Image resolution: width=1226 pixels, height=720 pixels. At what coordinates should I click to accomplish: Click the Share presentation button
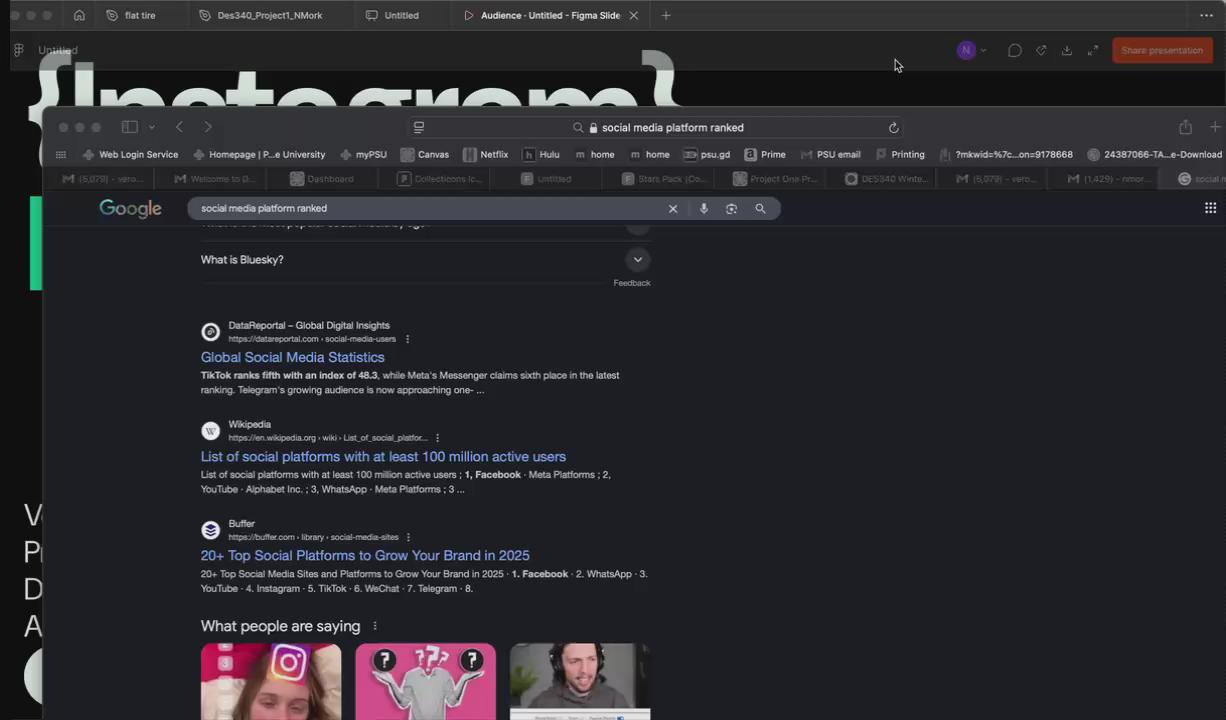pos(1162,50)
